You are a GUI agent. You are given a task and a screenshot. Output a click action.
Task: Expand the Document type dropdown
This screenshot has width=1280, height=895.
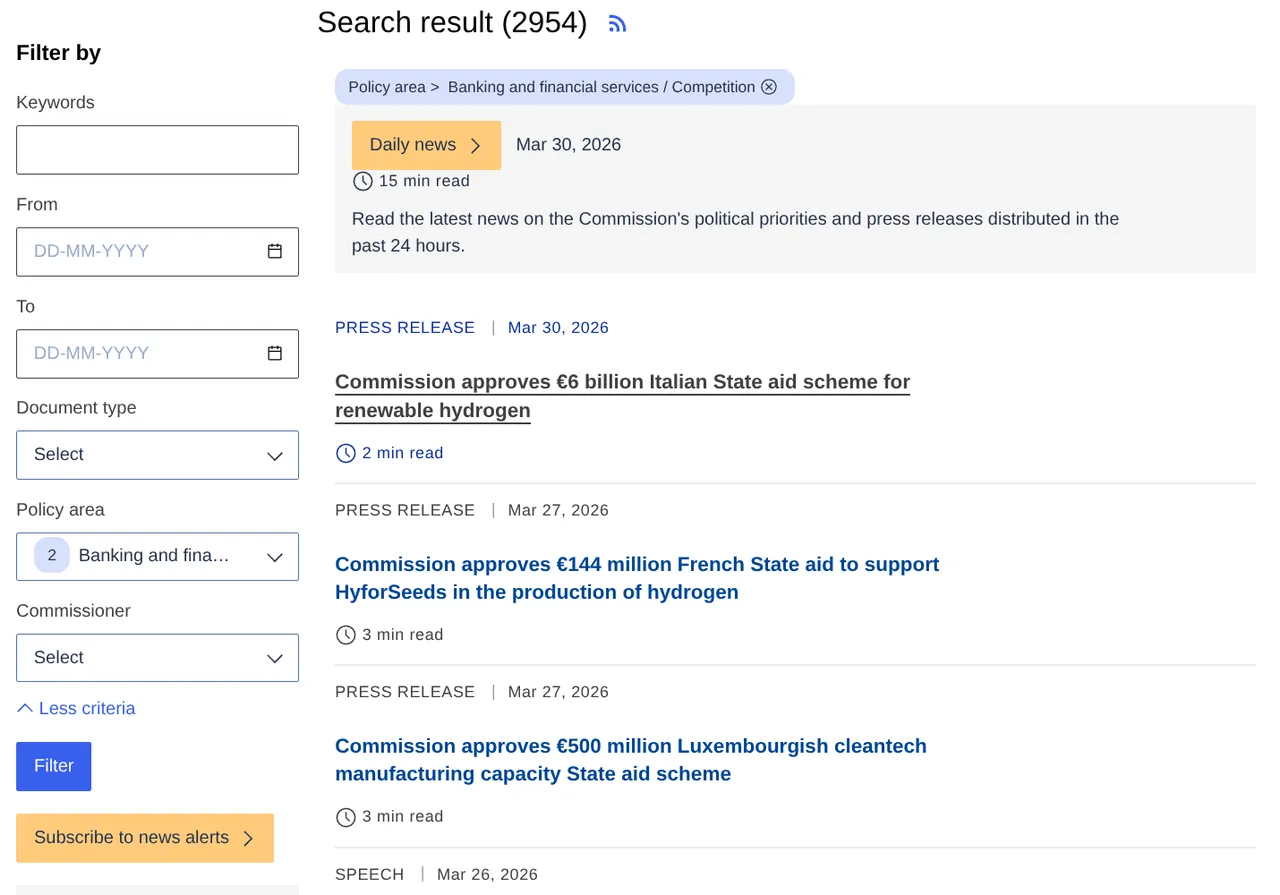[x=157, y=455]
